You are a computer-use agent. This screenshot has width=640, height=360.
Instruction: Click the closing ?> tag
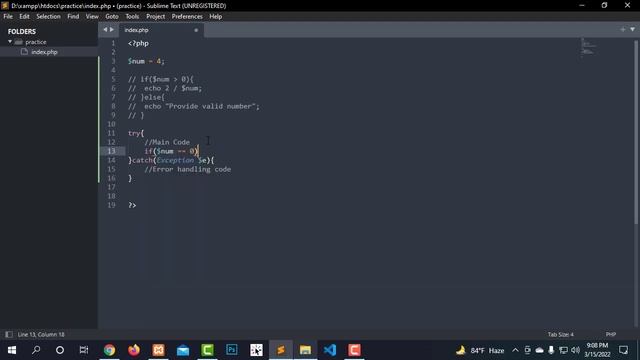tap(132, 205)
